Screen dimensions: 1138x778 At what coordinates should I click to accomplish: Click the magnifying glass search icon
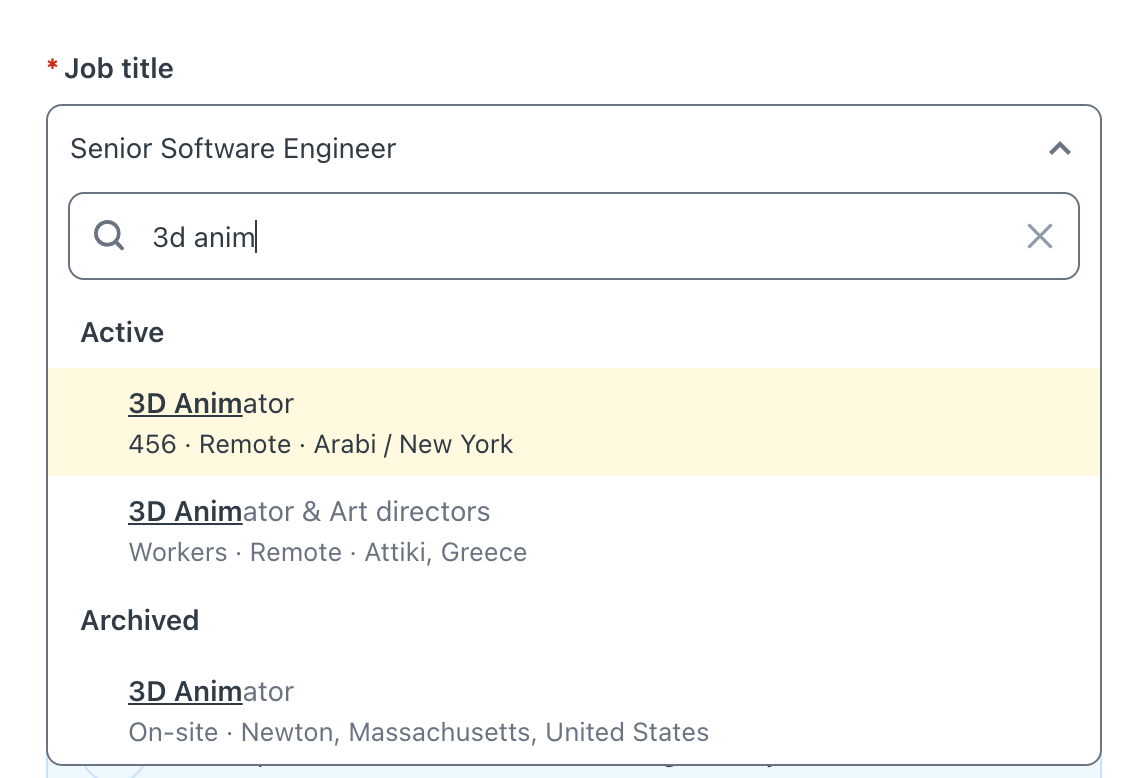(108, 235)
